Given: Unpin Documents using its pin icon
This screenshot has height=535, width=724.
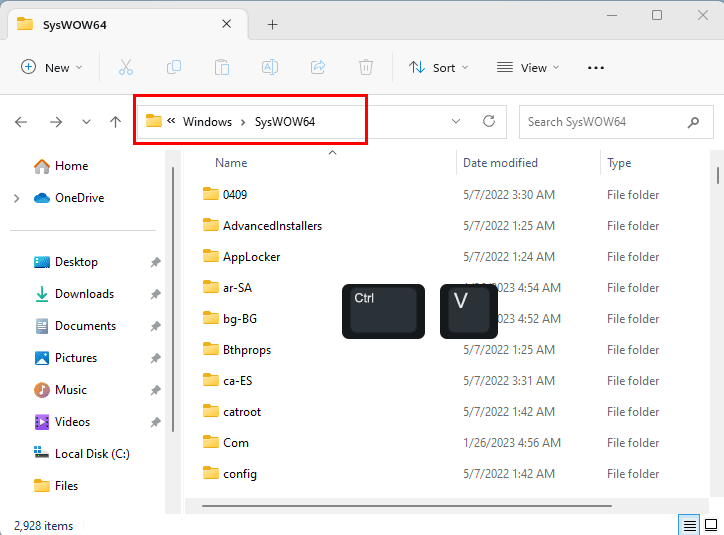Looking at the screenshot, I should pos(155,326).
